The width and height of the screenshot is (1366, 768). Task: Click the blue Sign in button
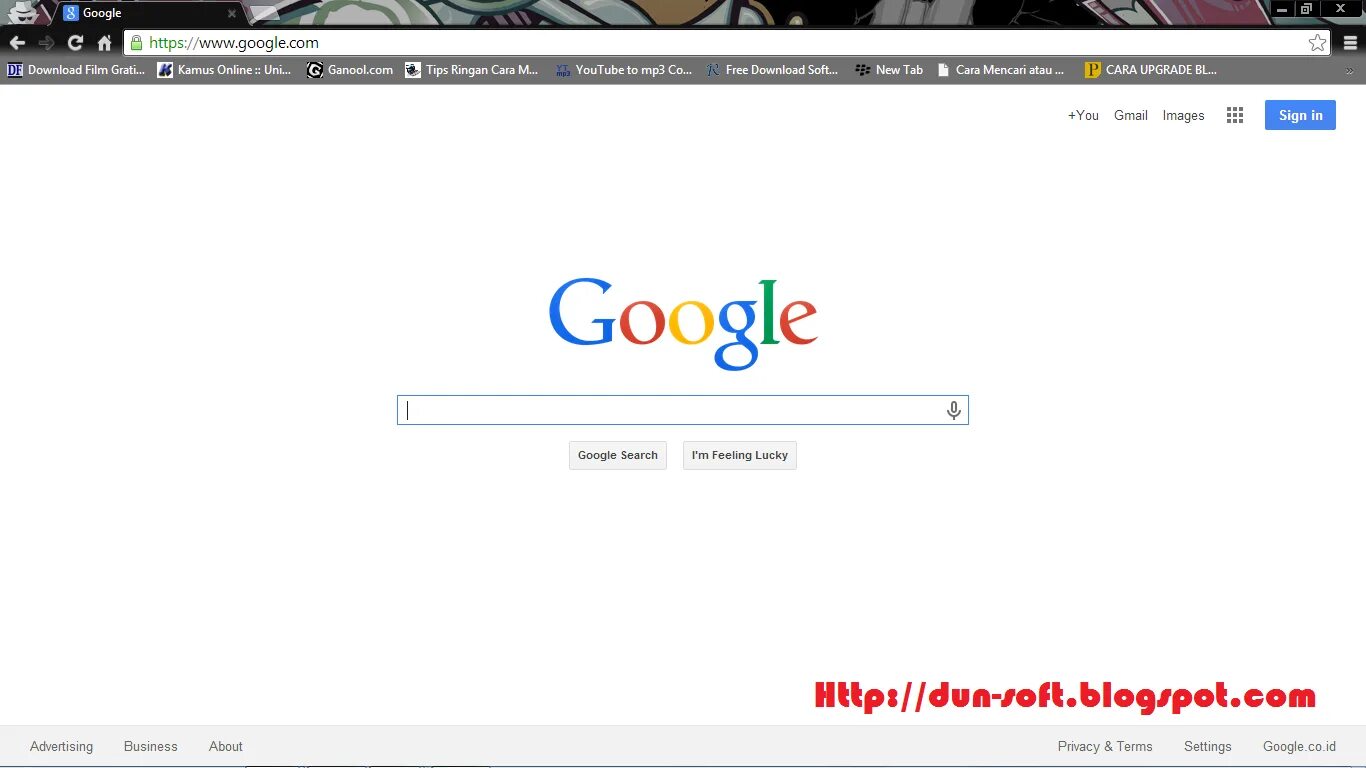pos(1300,115)
